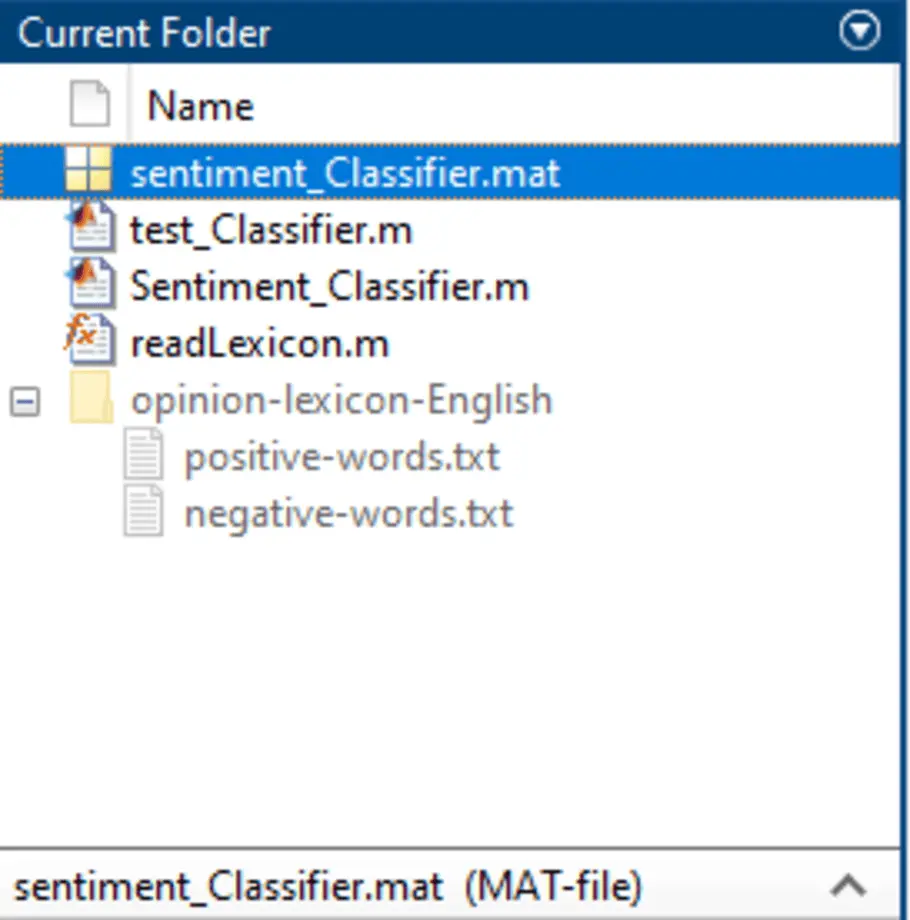Screen dimensions: 910x920
Task: Click the MAT-file icon for sentiment_Classifier.mat
Action: (90, 171)
